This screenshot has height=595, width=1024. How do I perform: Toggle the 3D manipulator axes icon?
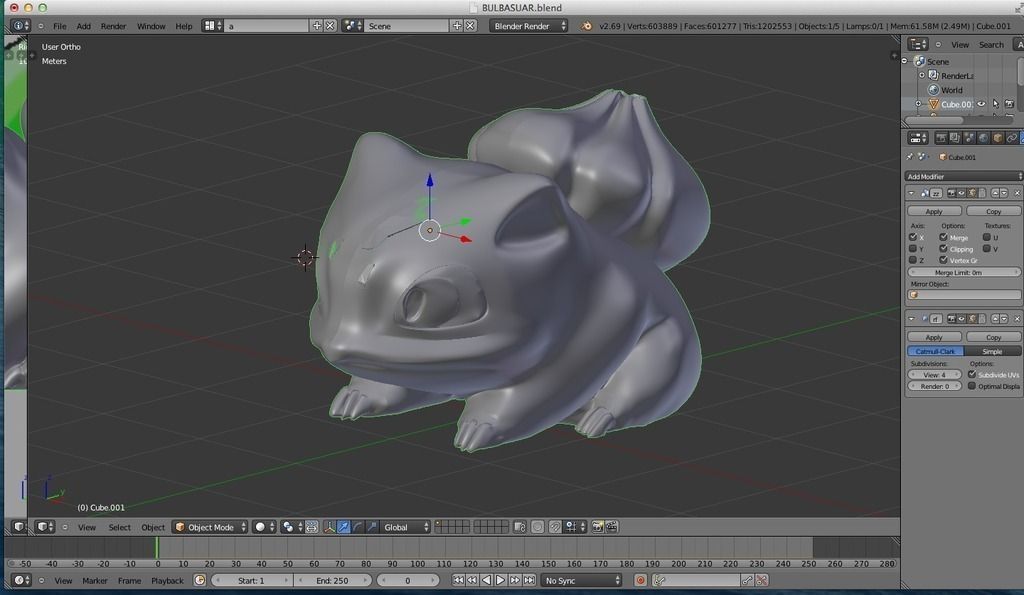[x=330, y=527]
